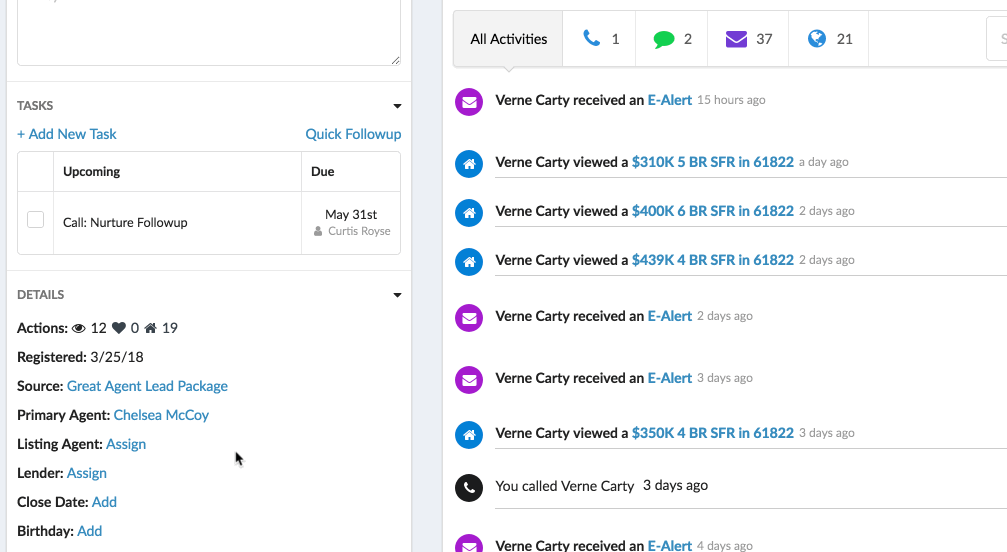Click home icon beside $310K 5 BR listing
1007x552 pixels.
468,163
